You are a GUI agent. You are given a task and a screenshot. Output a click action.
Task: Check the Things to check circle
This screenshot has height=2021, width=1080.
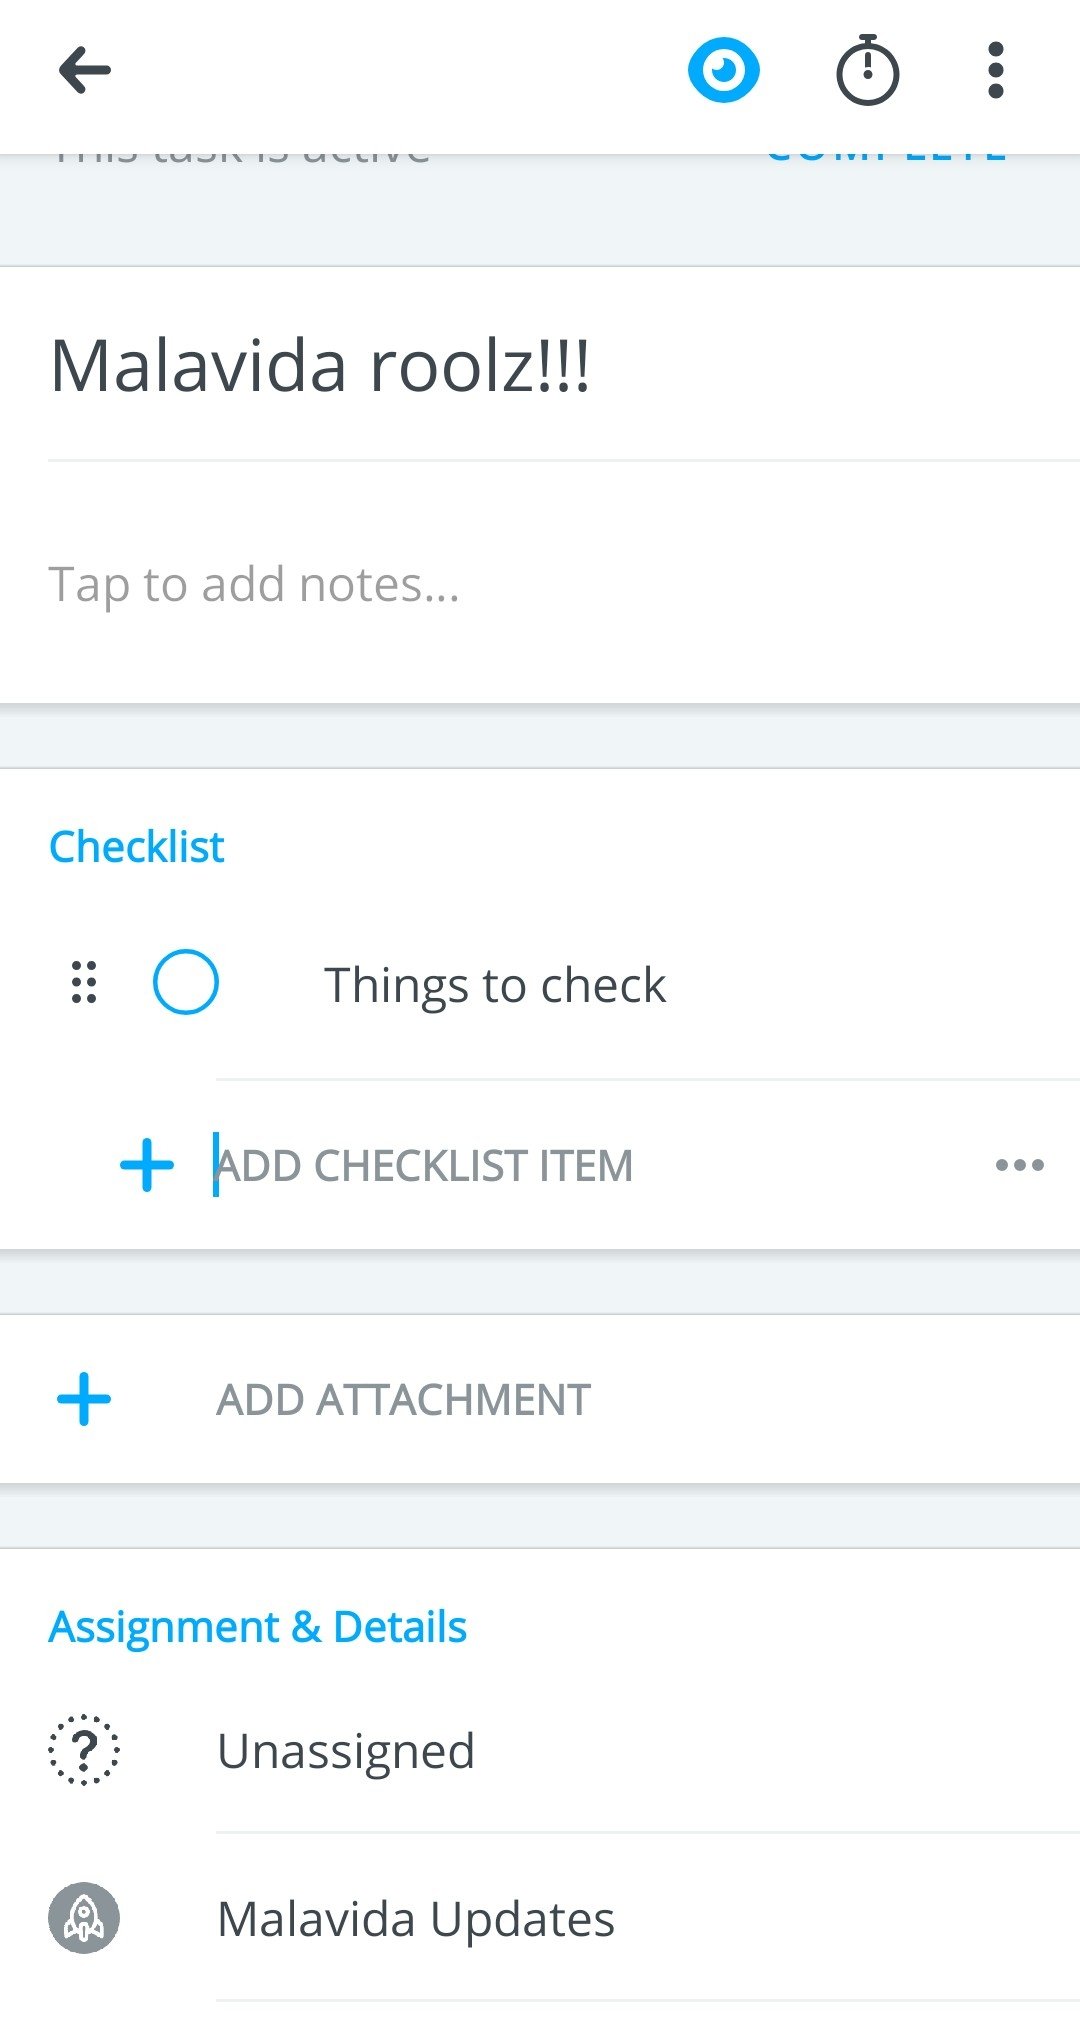pyautogui.click(x=186, y=982)
